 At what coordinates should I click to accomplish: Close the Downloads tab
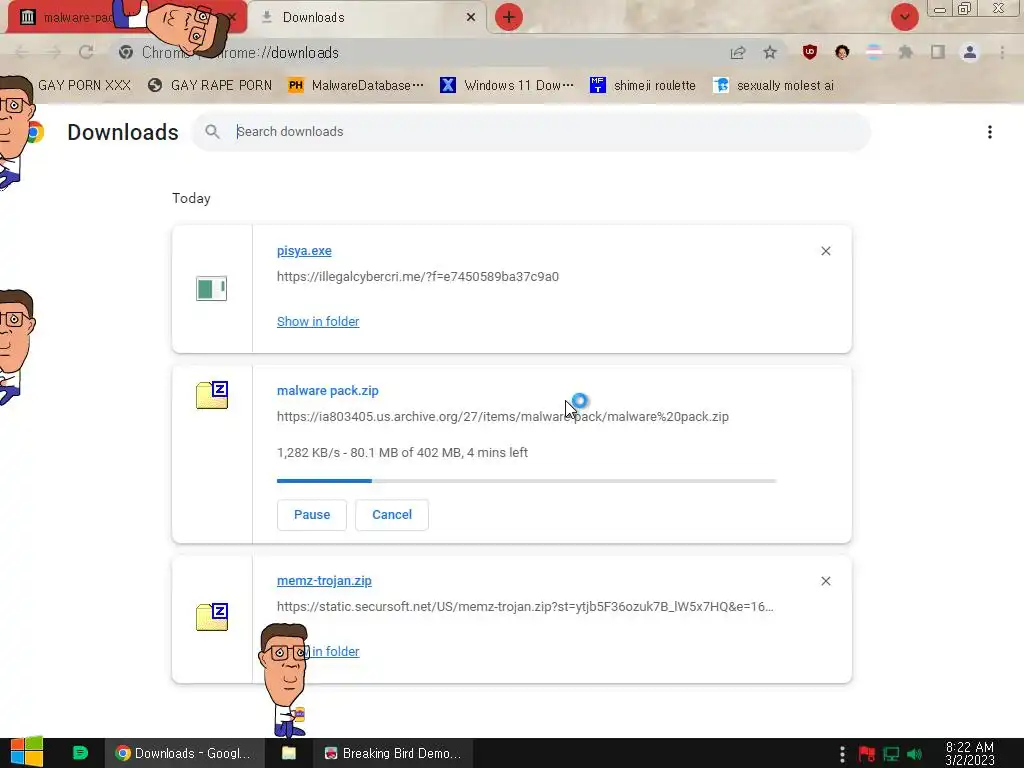(471, 18)
